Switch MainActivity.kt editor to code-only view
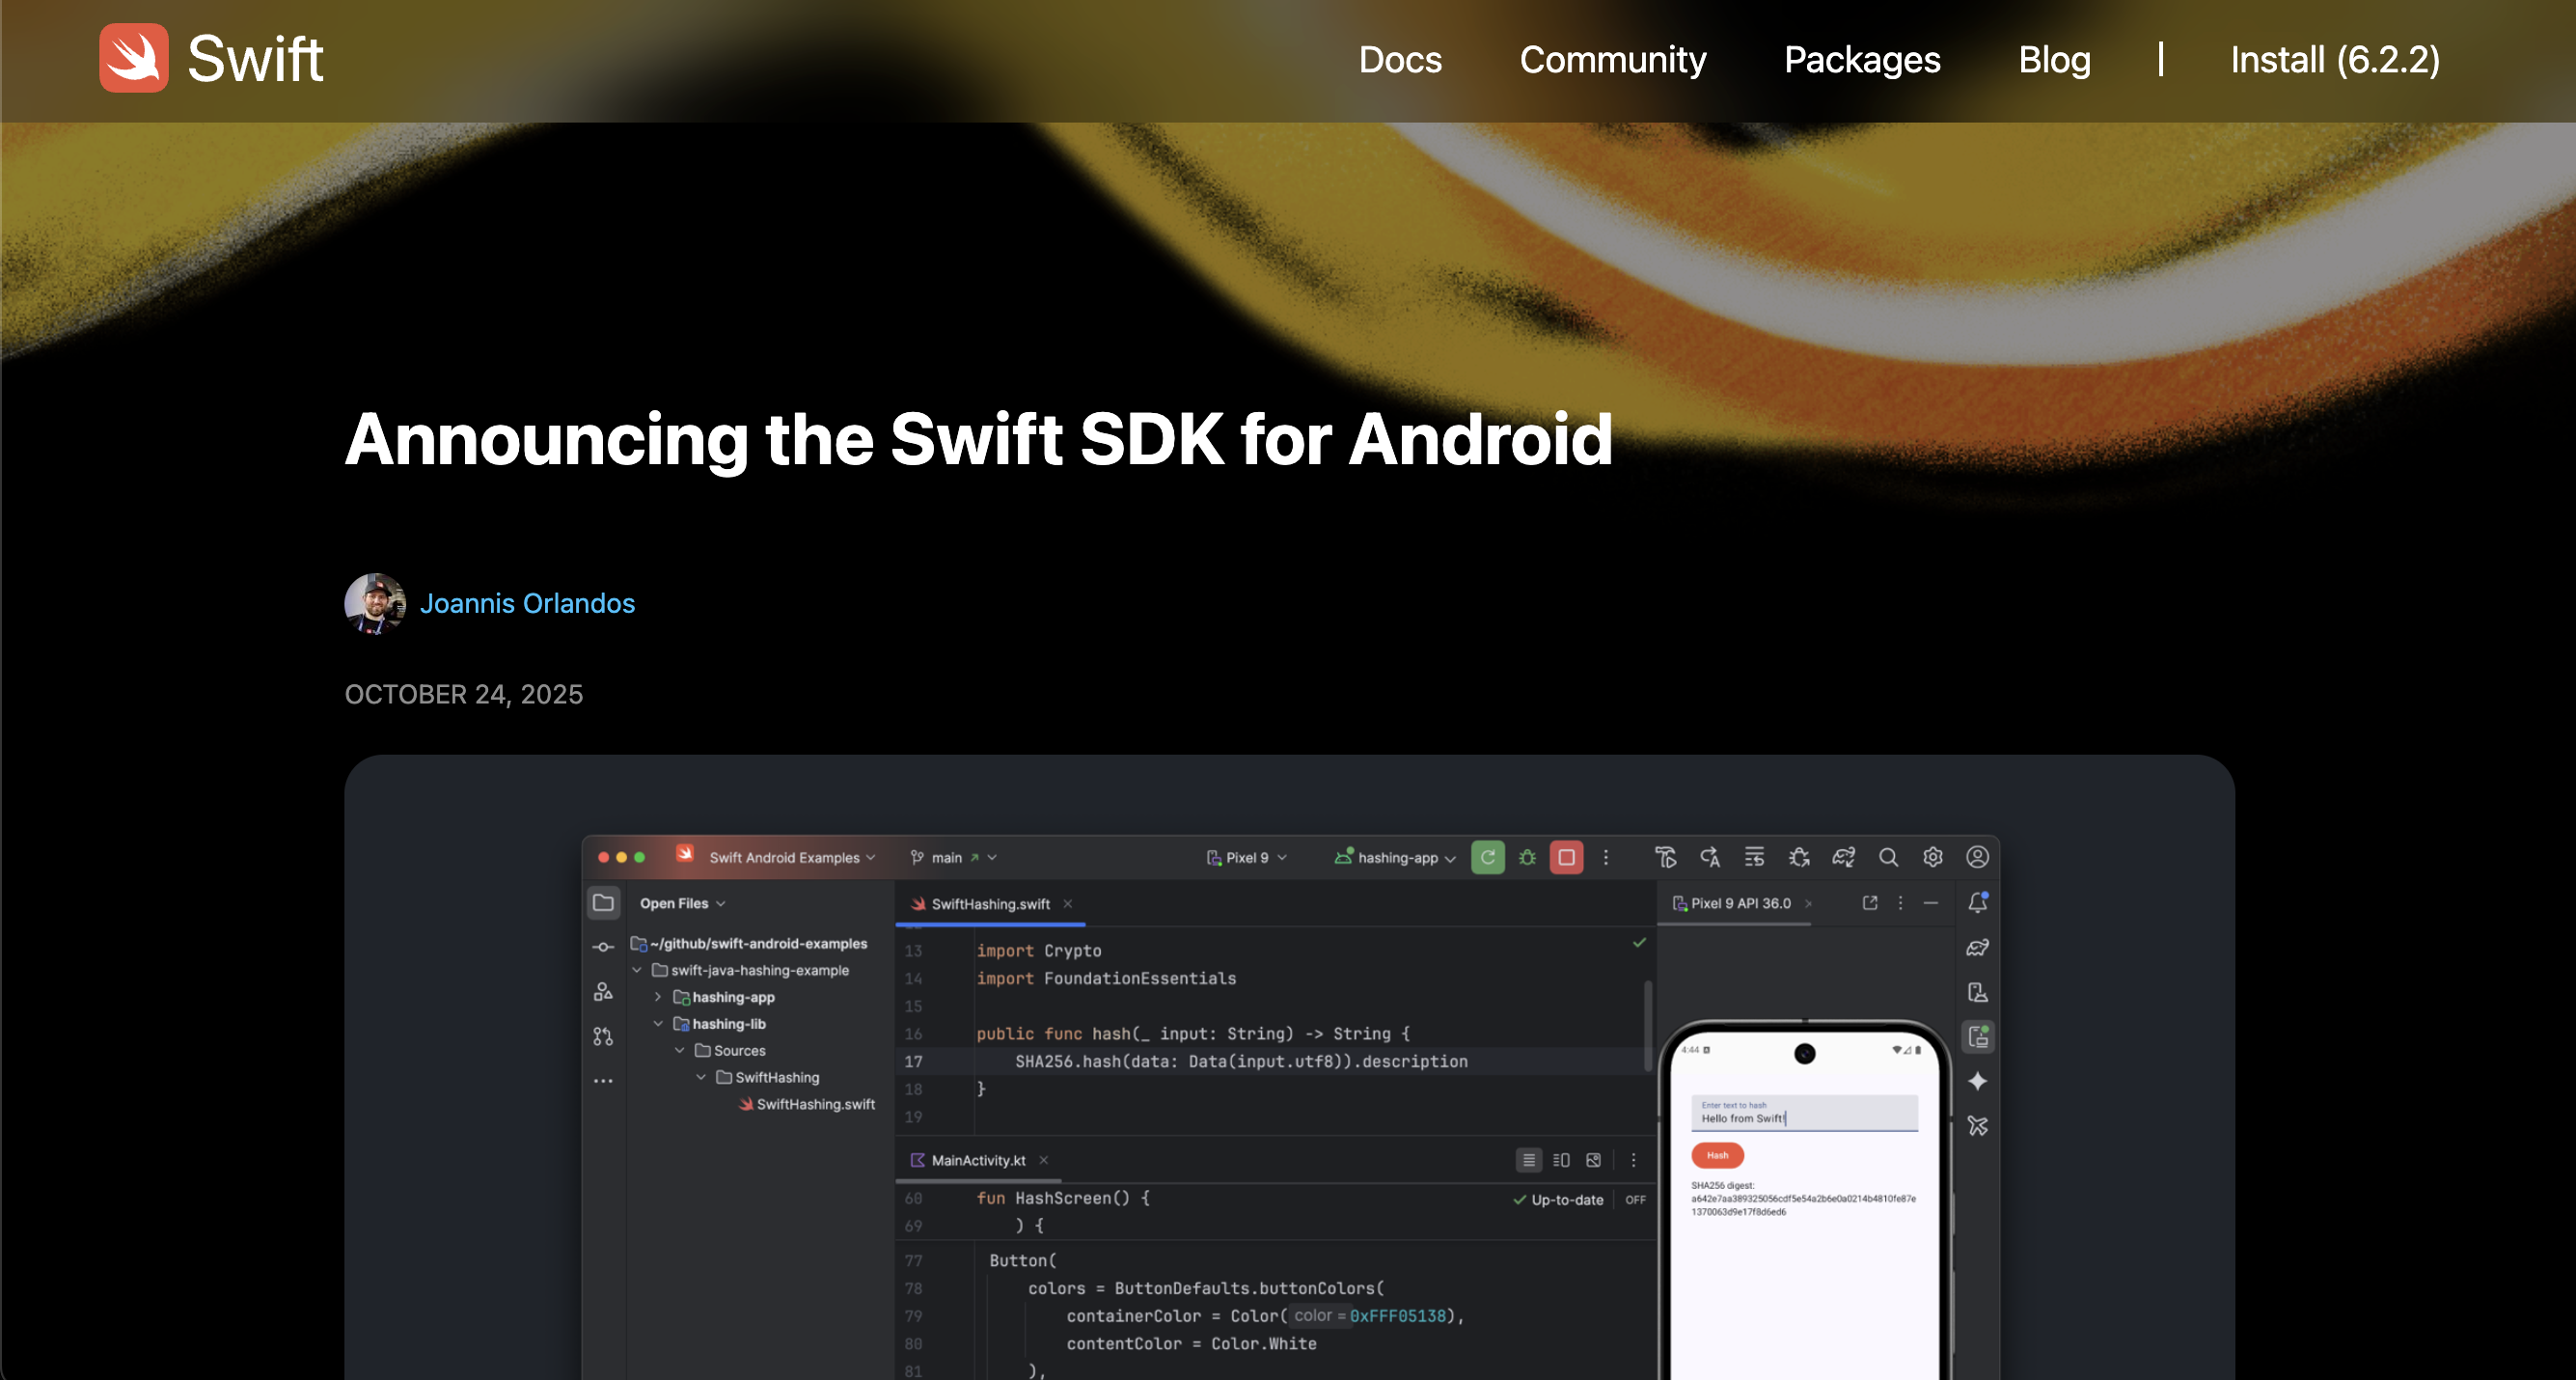Screen dimensions: 2576x1380 click(x=1528, y=1160)
